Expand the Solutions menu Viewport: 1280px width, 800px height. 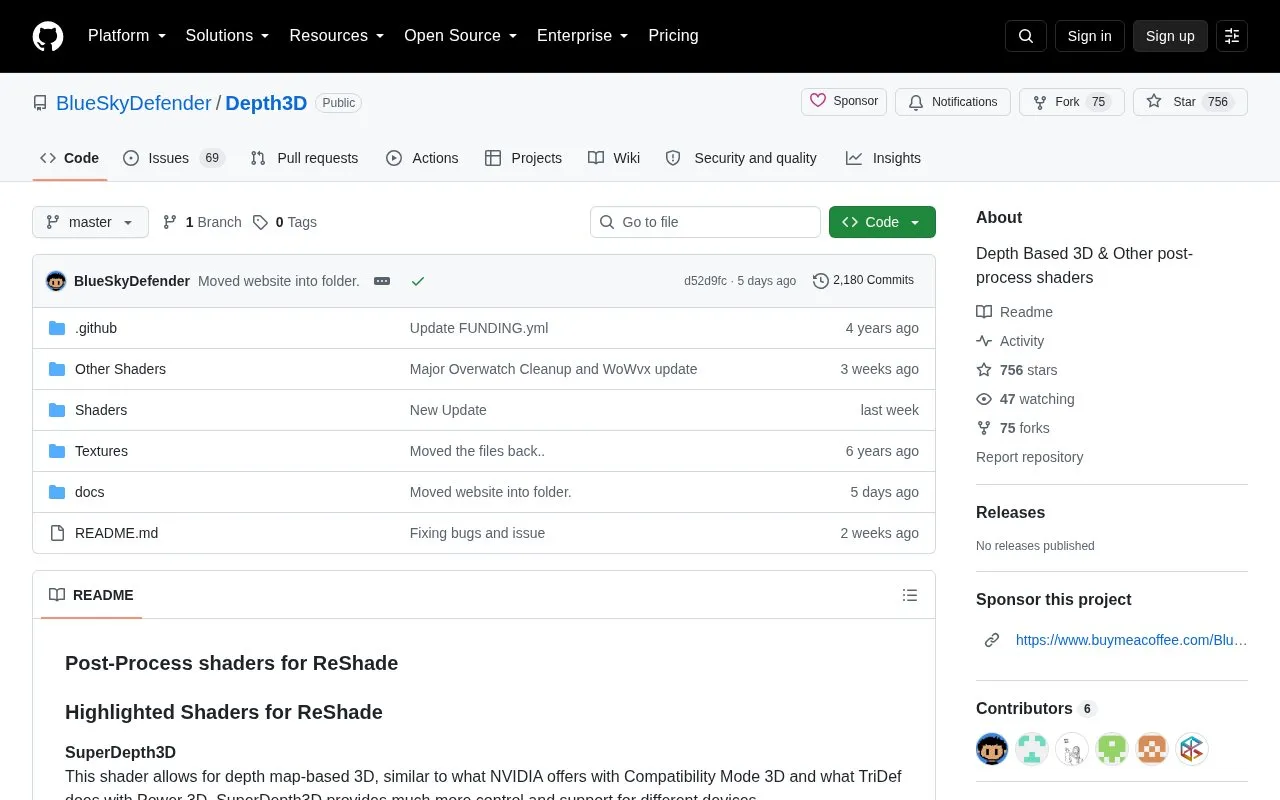228,36
